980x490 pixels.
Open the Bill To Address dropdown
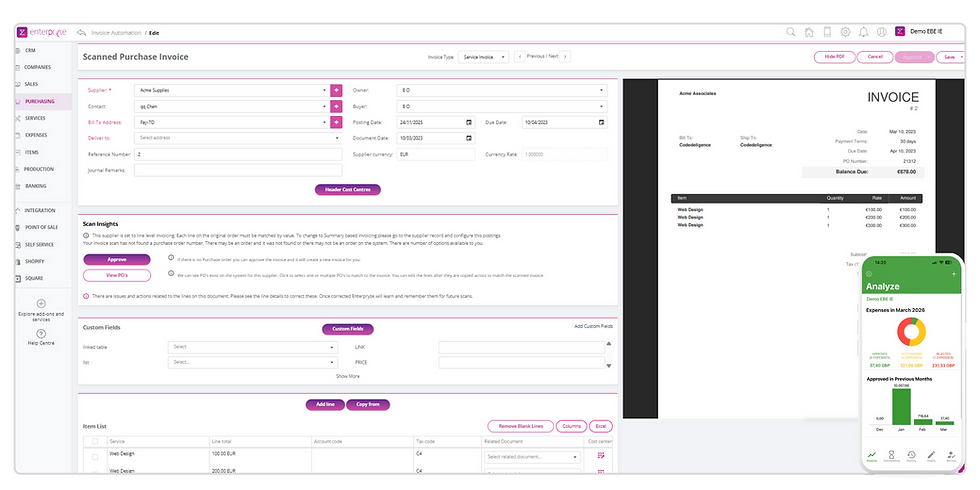(232, 122)
